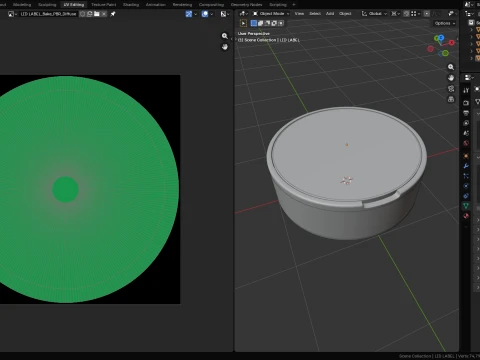Open the Geometry Nodes workspace tab
Viewport: 480px width, 360px height.
[247, 5]
